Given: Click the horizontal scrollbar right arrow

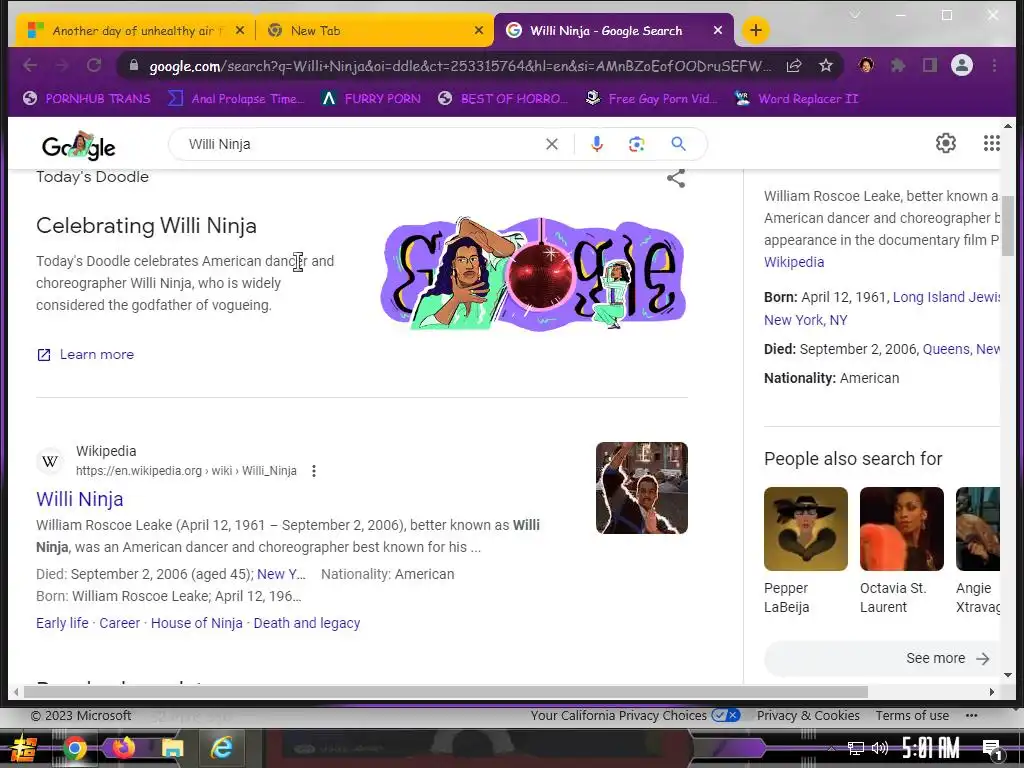Looking at the screenshot, I should 992,692.
